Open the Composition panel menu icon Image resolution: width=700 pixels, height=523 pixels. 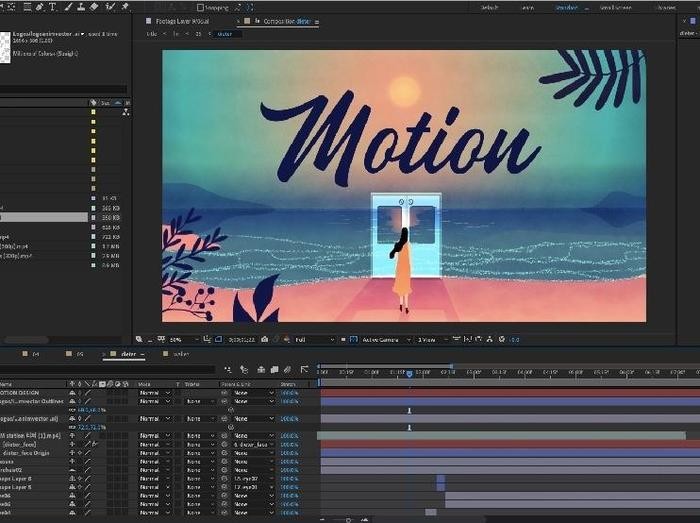pos(317,21)
